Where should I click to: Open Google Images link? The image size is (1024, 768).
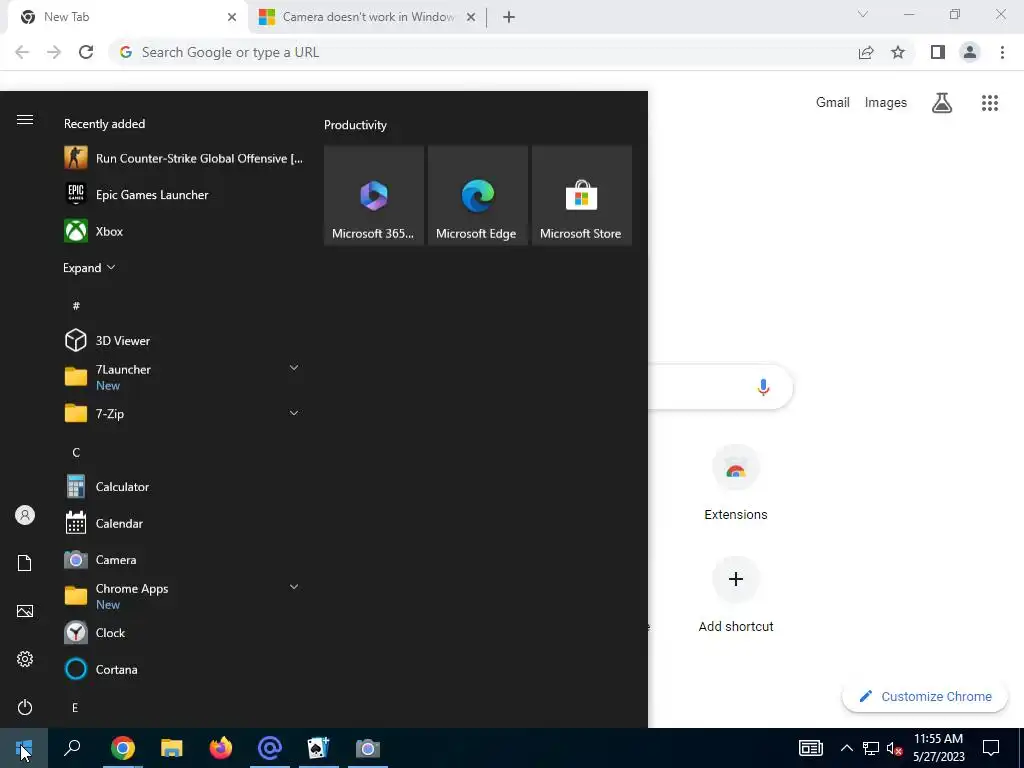coord(886,103)
